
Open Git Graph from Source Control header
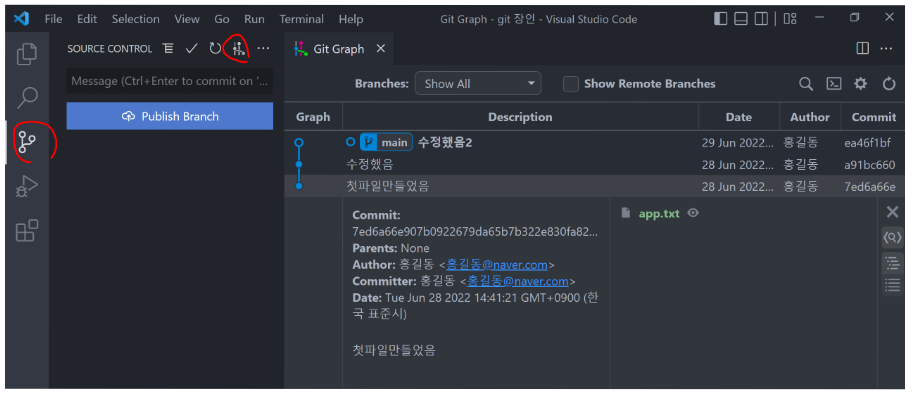(238, 49)
